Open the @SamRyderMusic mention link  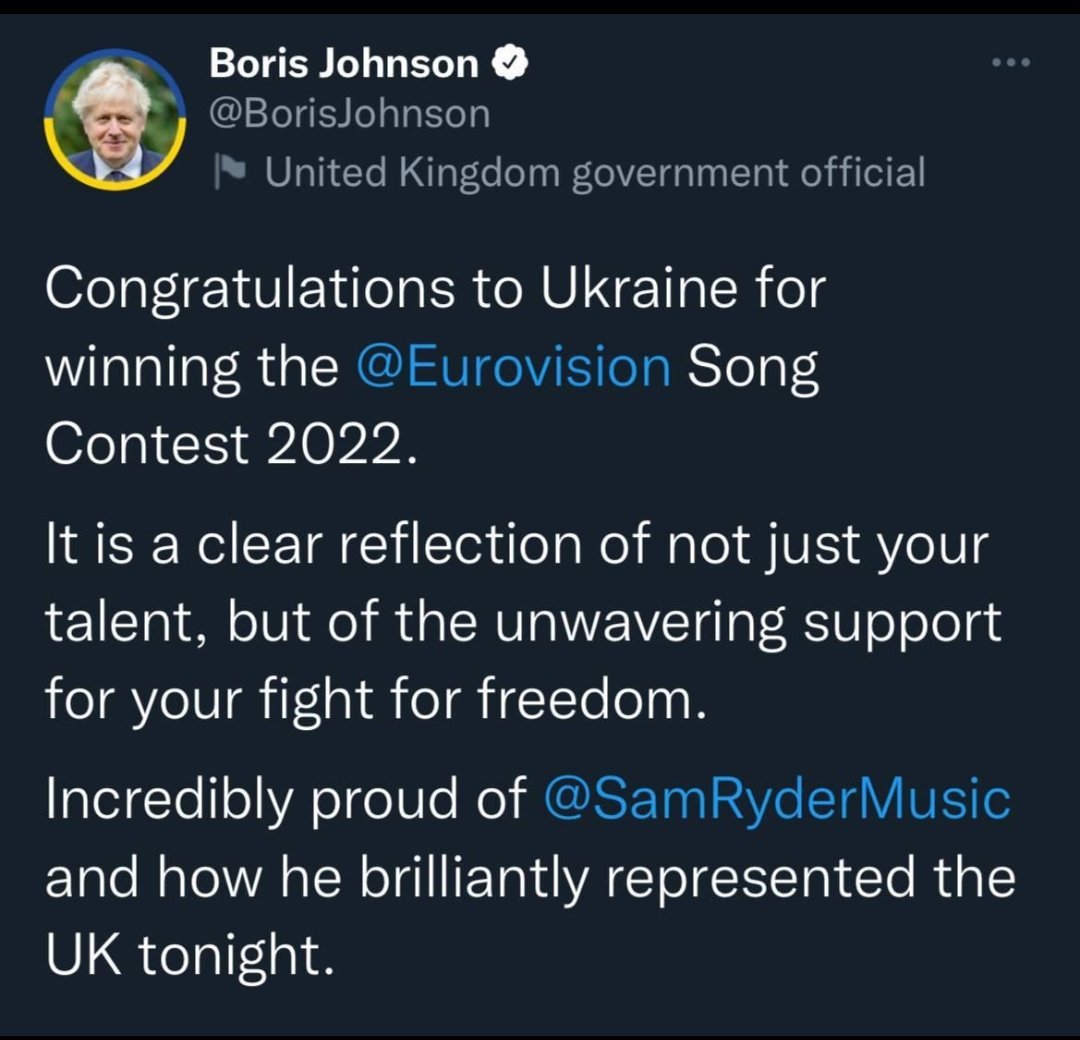[x=776, y=801]
